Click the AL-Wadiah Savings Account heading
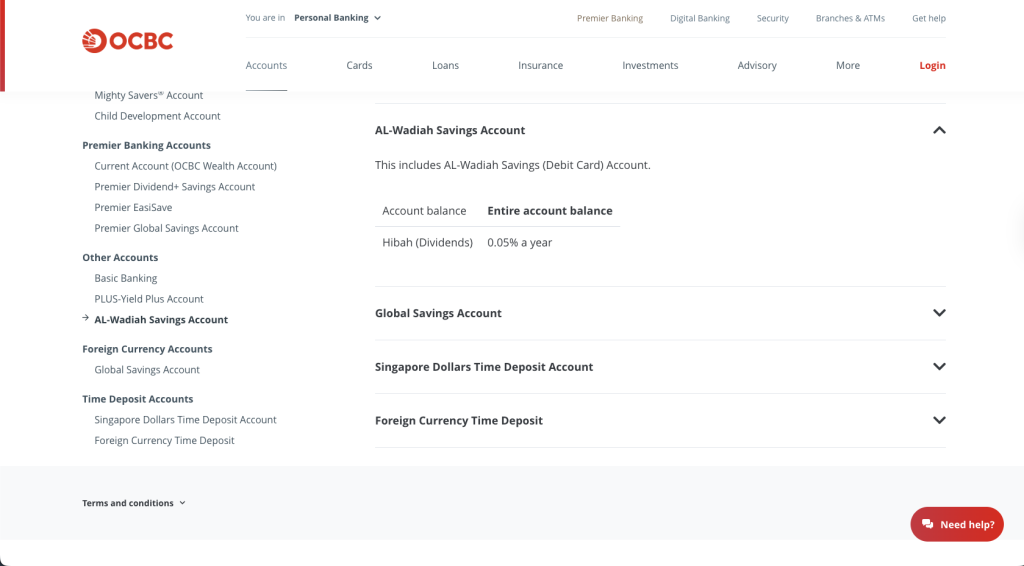Image resolution: width=1024 pixels, height=566 pixels. (450, 130)
